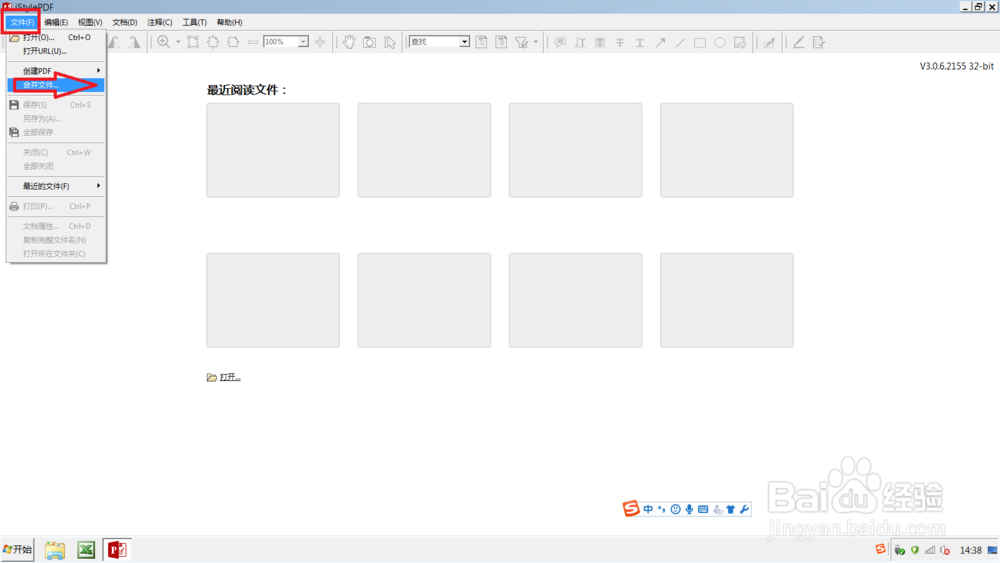Choose 打开(O)... in the File menu
This screenshot has width=1000, height=563.
click(x=55, y=38)
